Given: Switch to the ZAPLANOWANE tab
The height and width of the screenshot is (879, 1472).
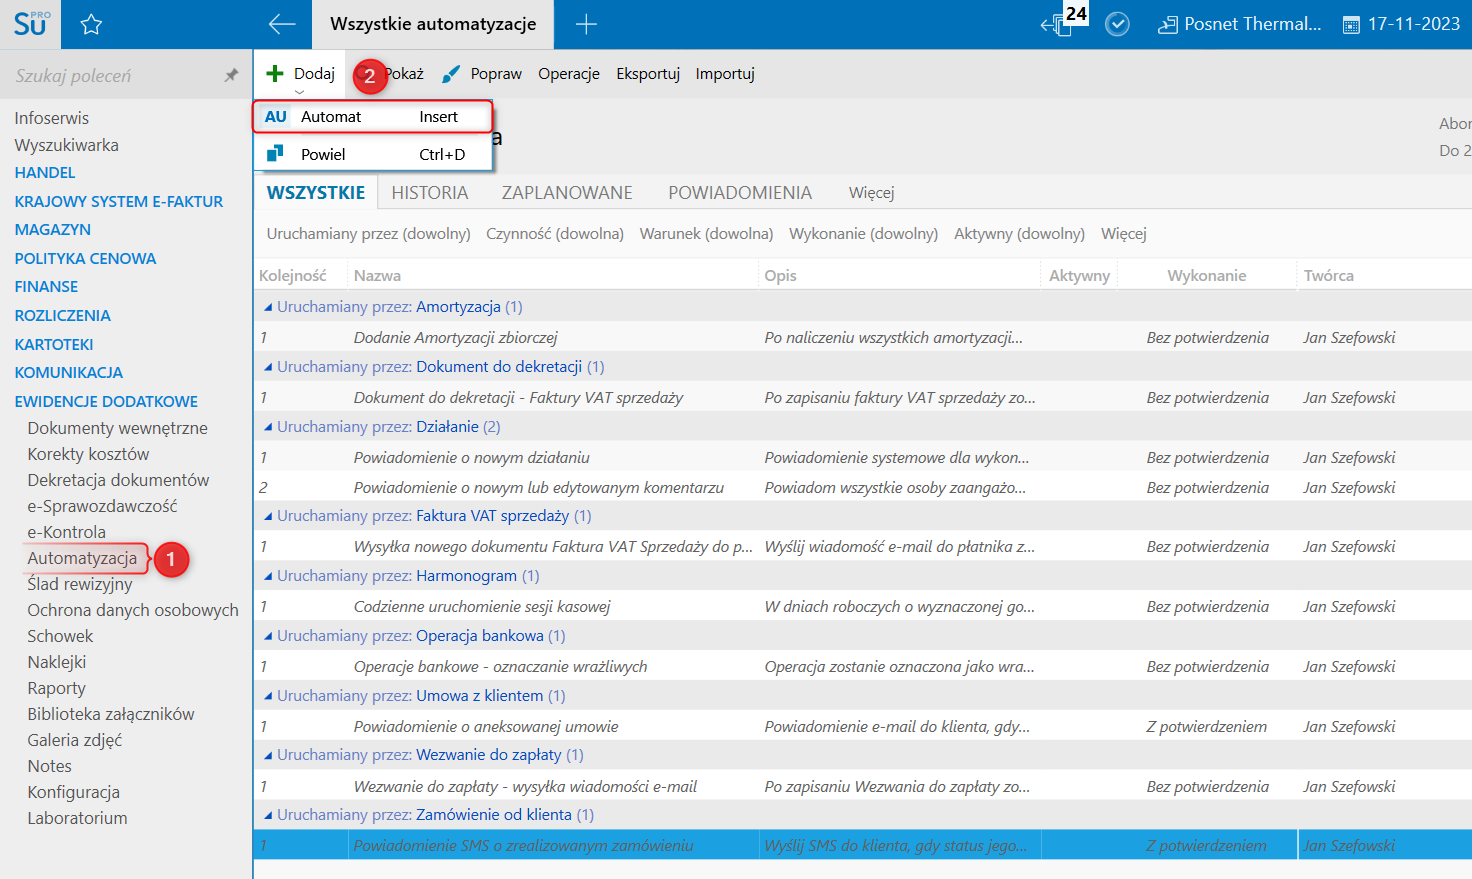Looking at the screenshot, I should (567, 193).
